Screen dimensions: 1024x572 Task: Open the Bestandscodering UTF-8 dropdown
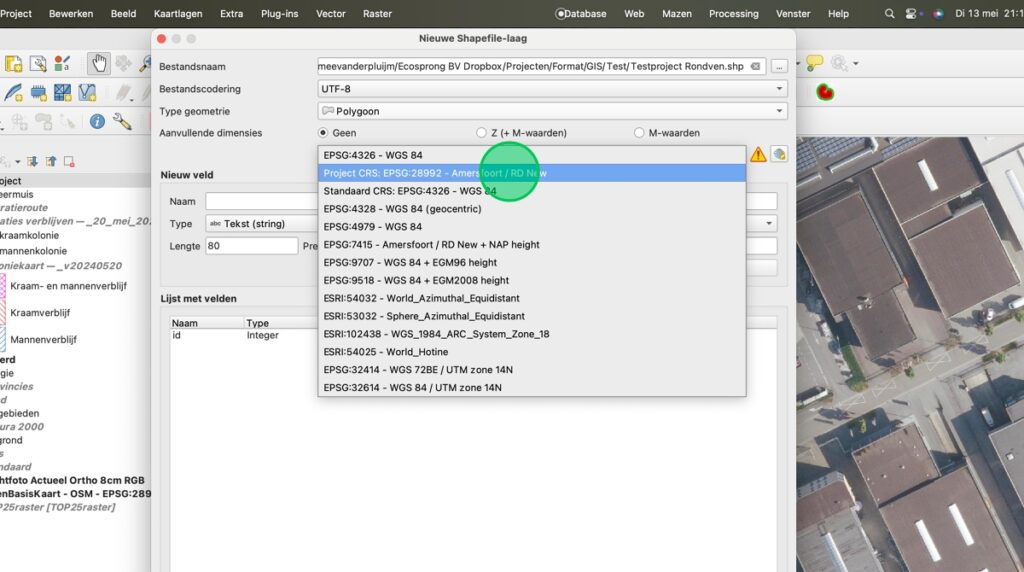(552, 89)
